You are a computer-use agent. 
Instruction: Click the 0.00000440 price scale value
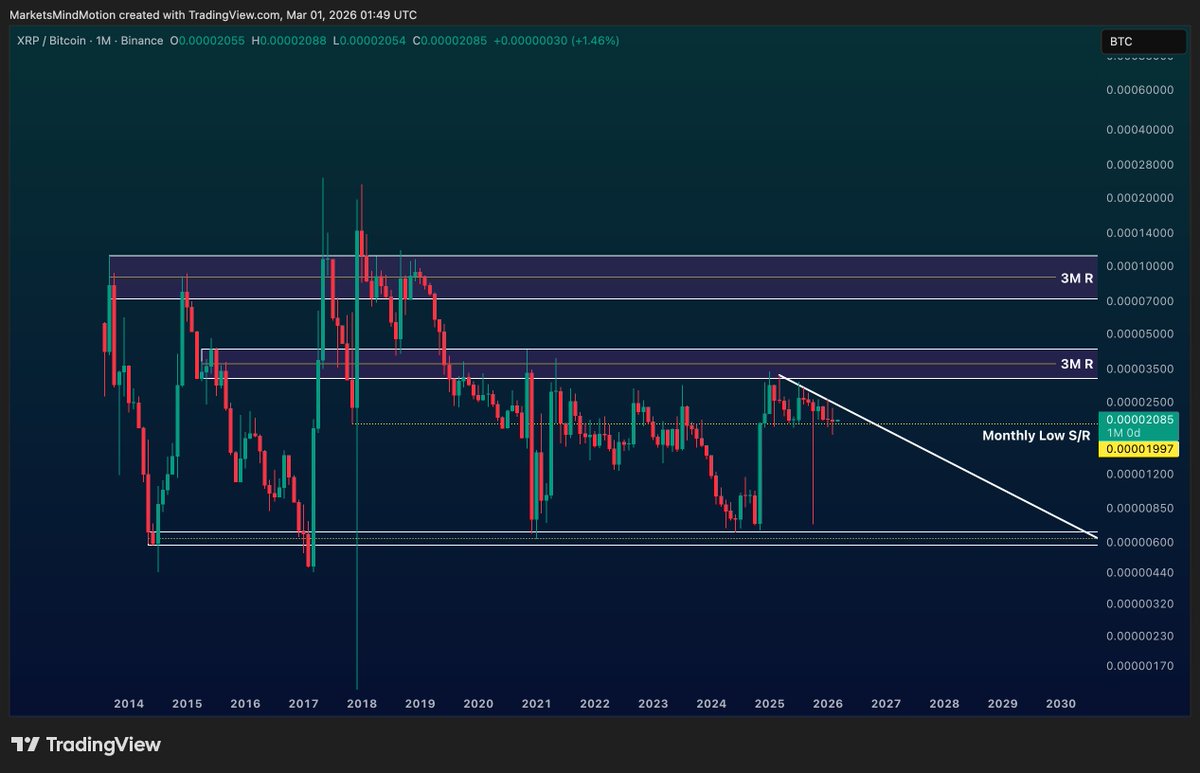click(x=1139, y=572)
